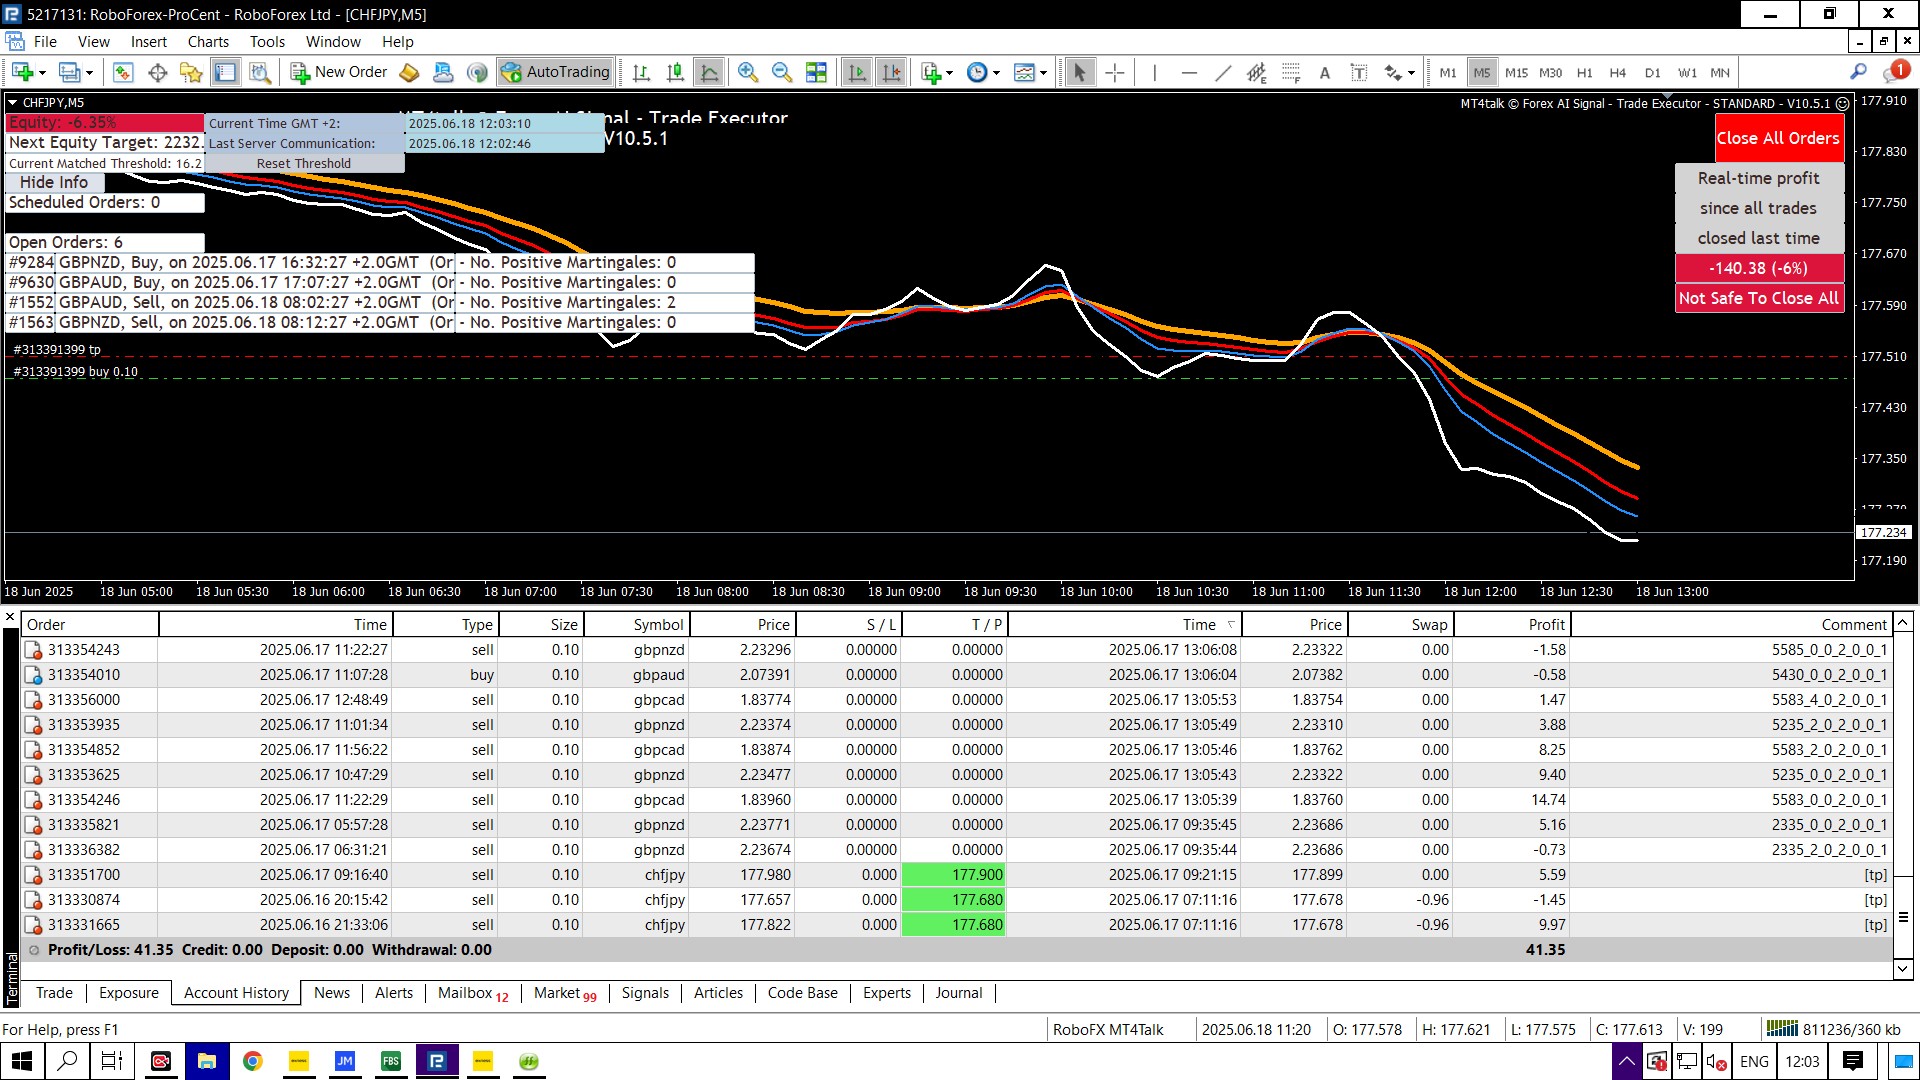Toggle the AutoTrading button
The width and height of the screenshot is (1920, 1080).
tap(556, 72)
